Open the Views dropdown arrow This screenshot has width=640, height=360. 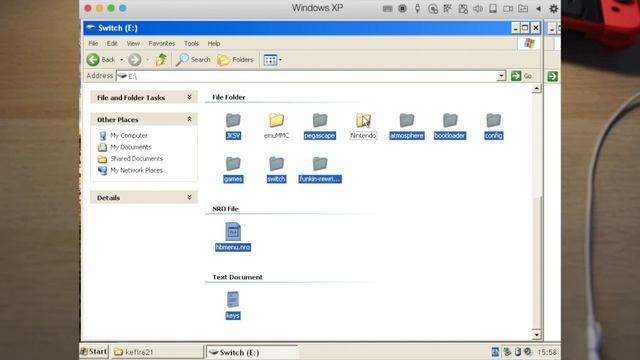coord(280,60)
